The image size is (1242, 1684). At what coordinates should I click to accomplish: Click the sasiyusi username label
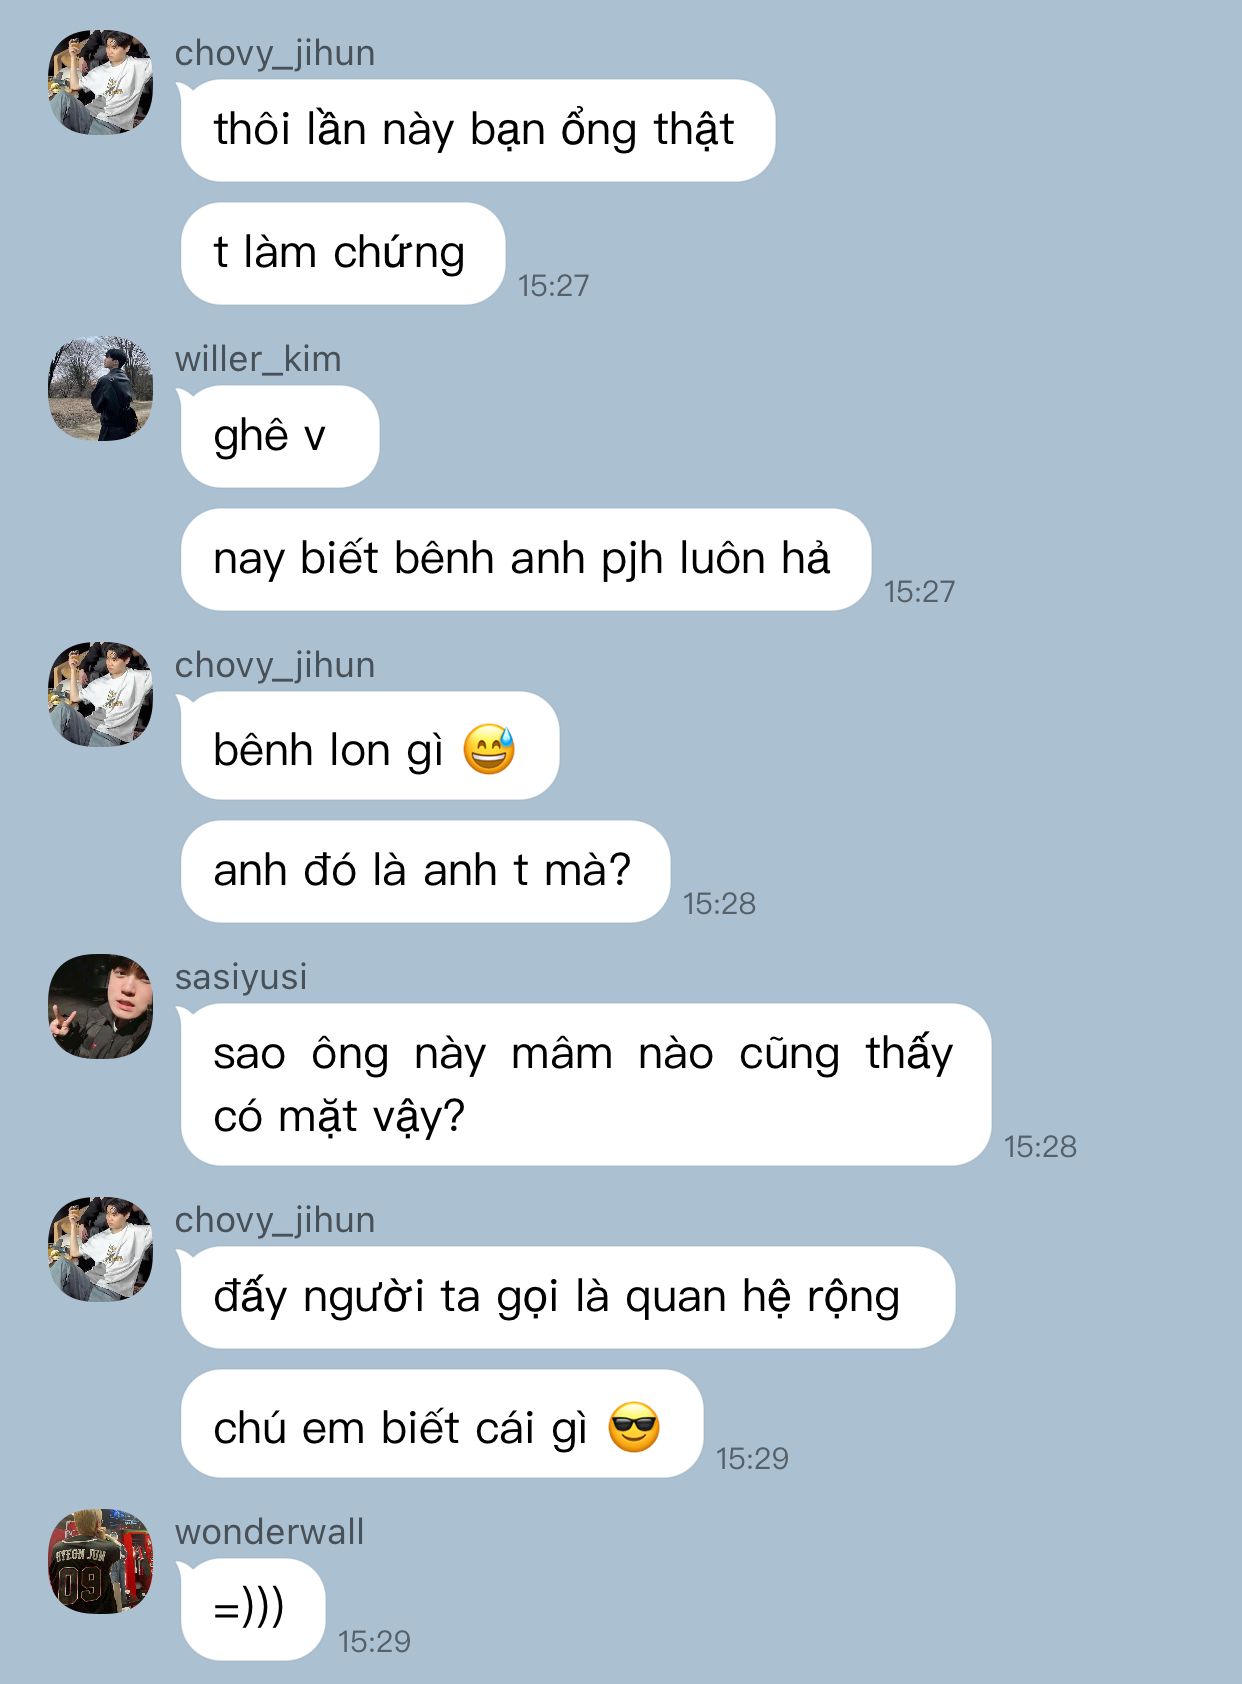click(241, 977)
